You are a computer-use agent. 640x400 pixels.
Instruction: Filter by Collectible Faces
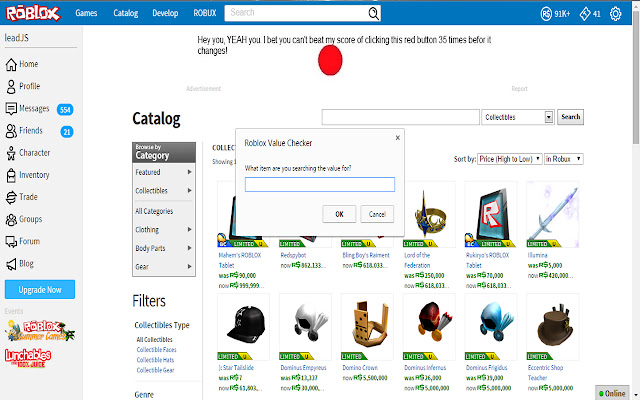[156, 350]
